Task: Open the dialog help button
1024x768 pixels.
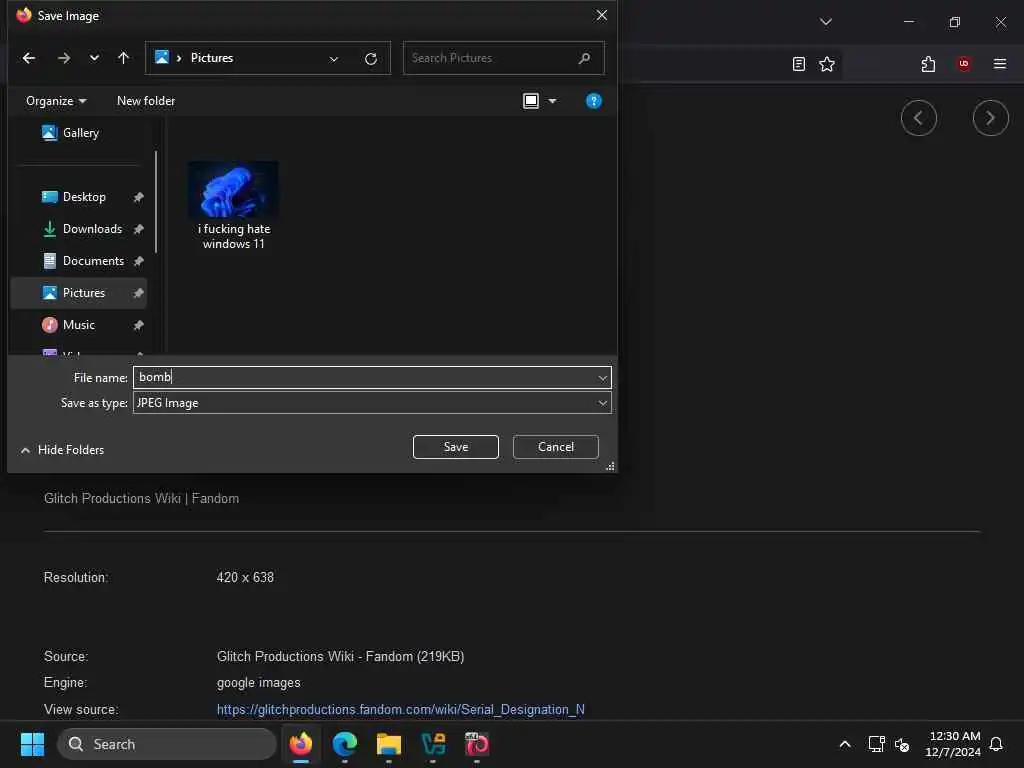Action: [x=594, y=101]
